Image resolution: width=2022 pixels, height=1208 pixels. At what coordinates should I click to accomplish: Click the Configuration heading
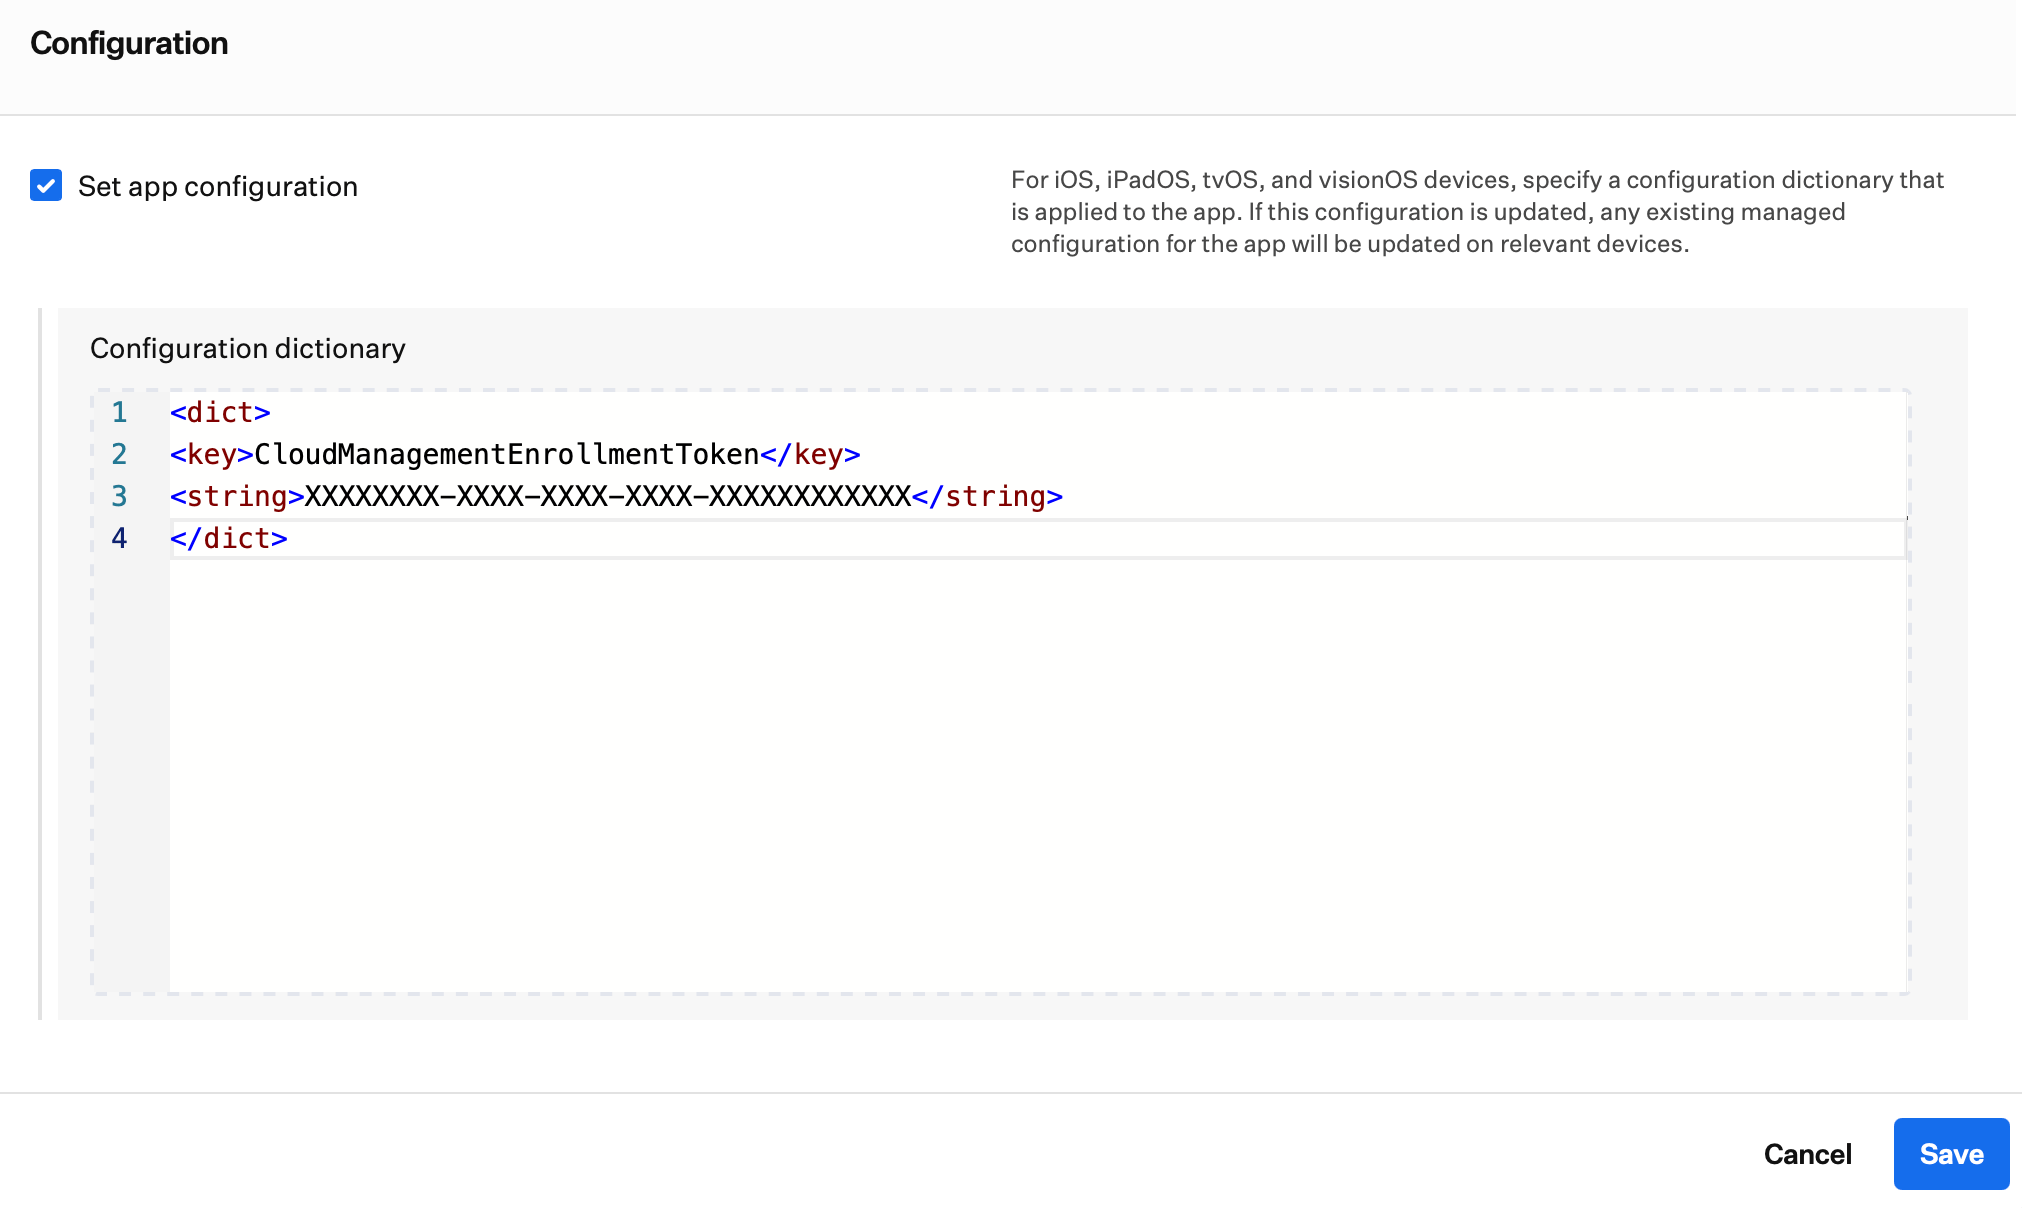pyautogui.click(x=129, y=43)
